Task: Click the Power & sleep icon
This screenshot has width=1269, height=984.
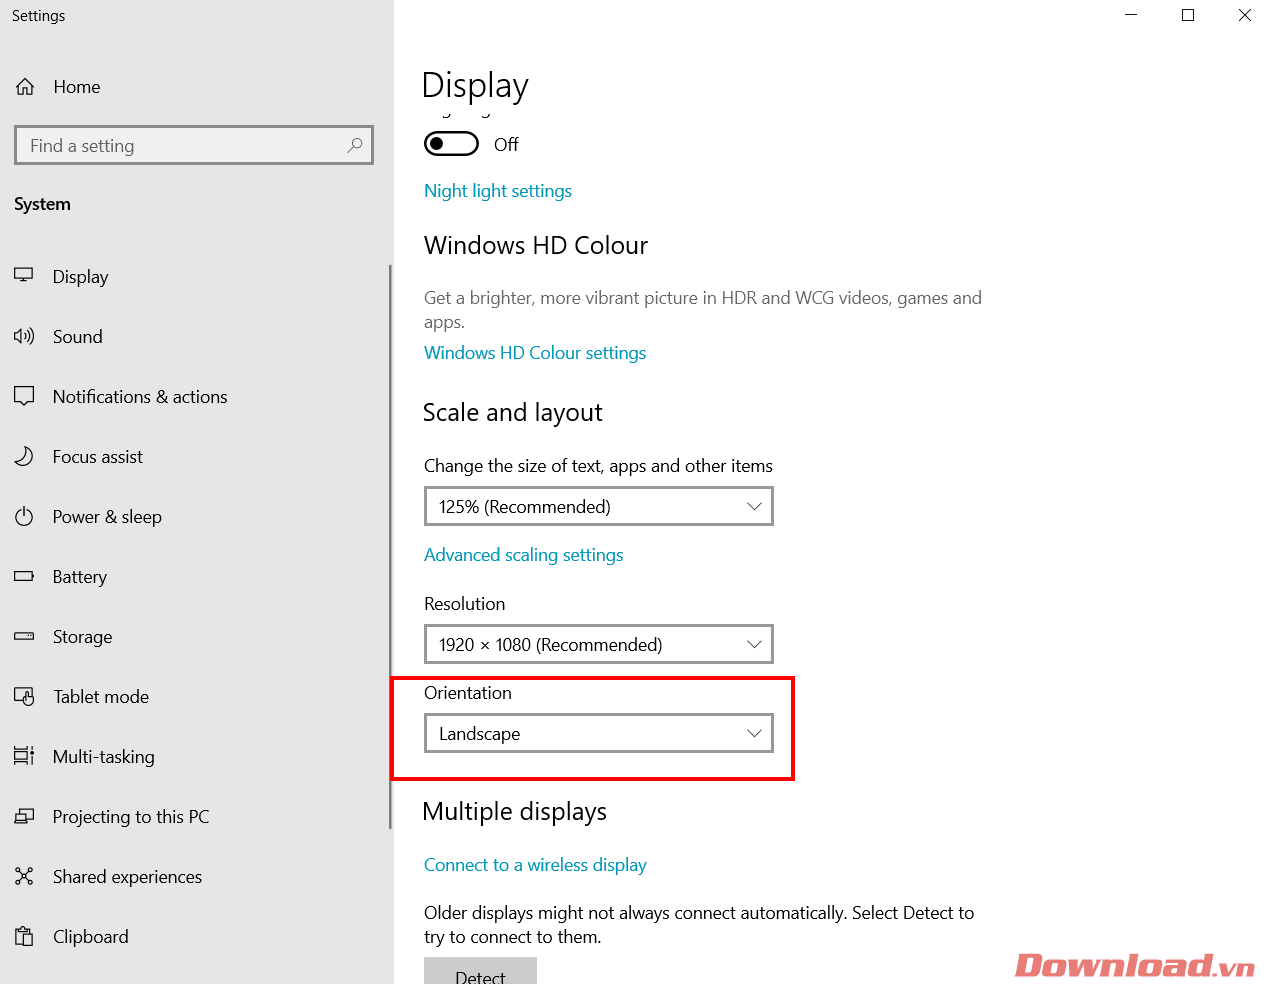Action: pyautogui.click(x=24, y=517)
